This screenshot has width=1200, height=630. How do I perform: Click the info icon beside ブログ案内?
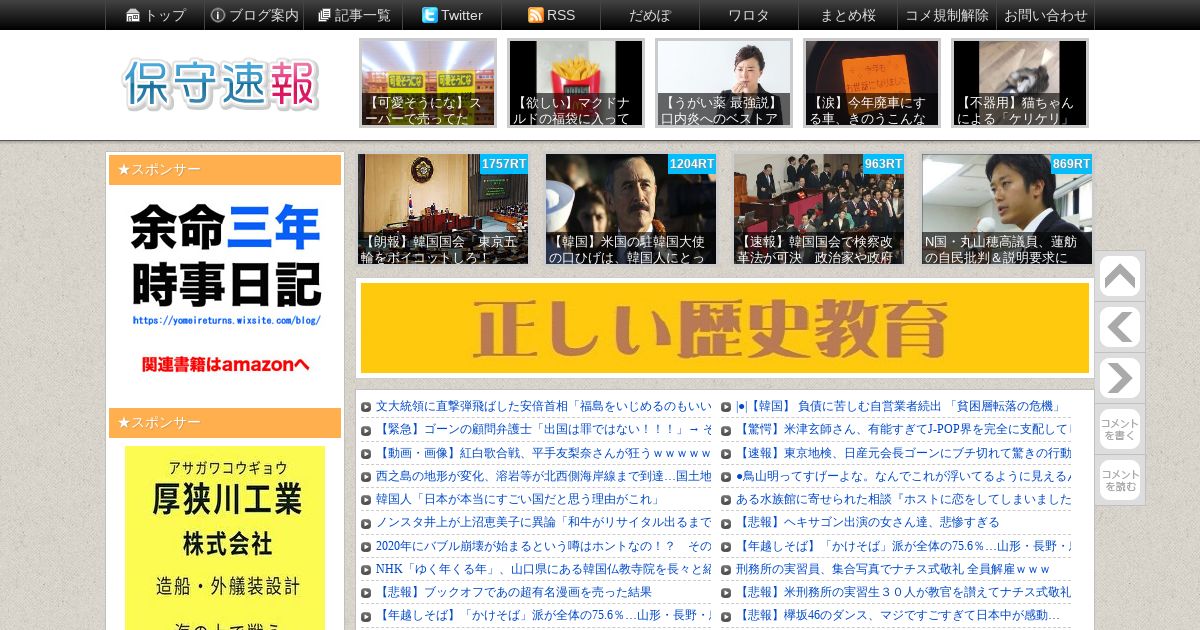click(x=217, y=15)
